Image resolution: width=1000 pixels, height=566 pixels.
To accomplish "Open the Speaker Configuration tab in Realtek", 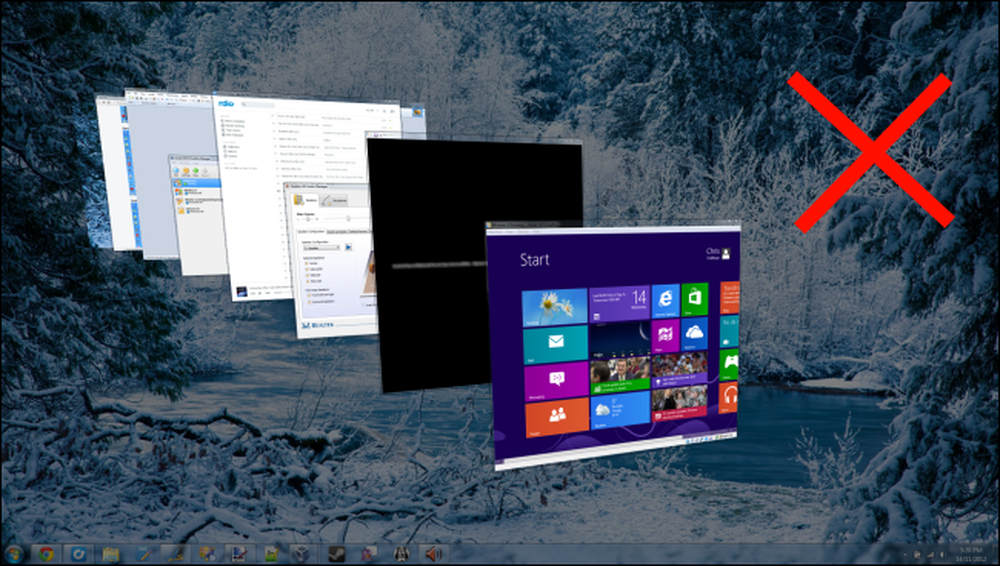I will (x=312, y=231).
